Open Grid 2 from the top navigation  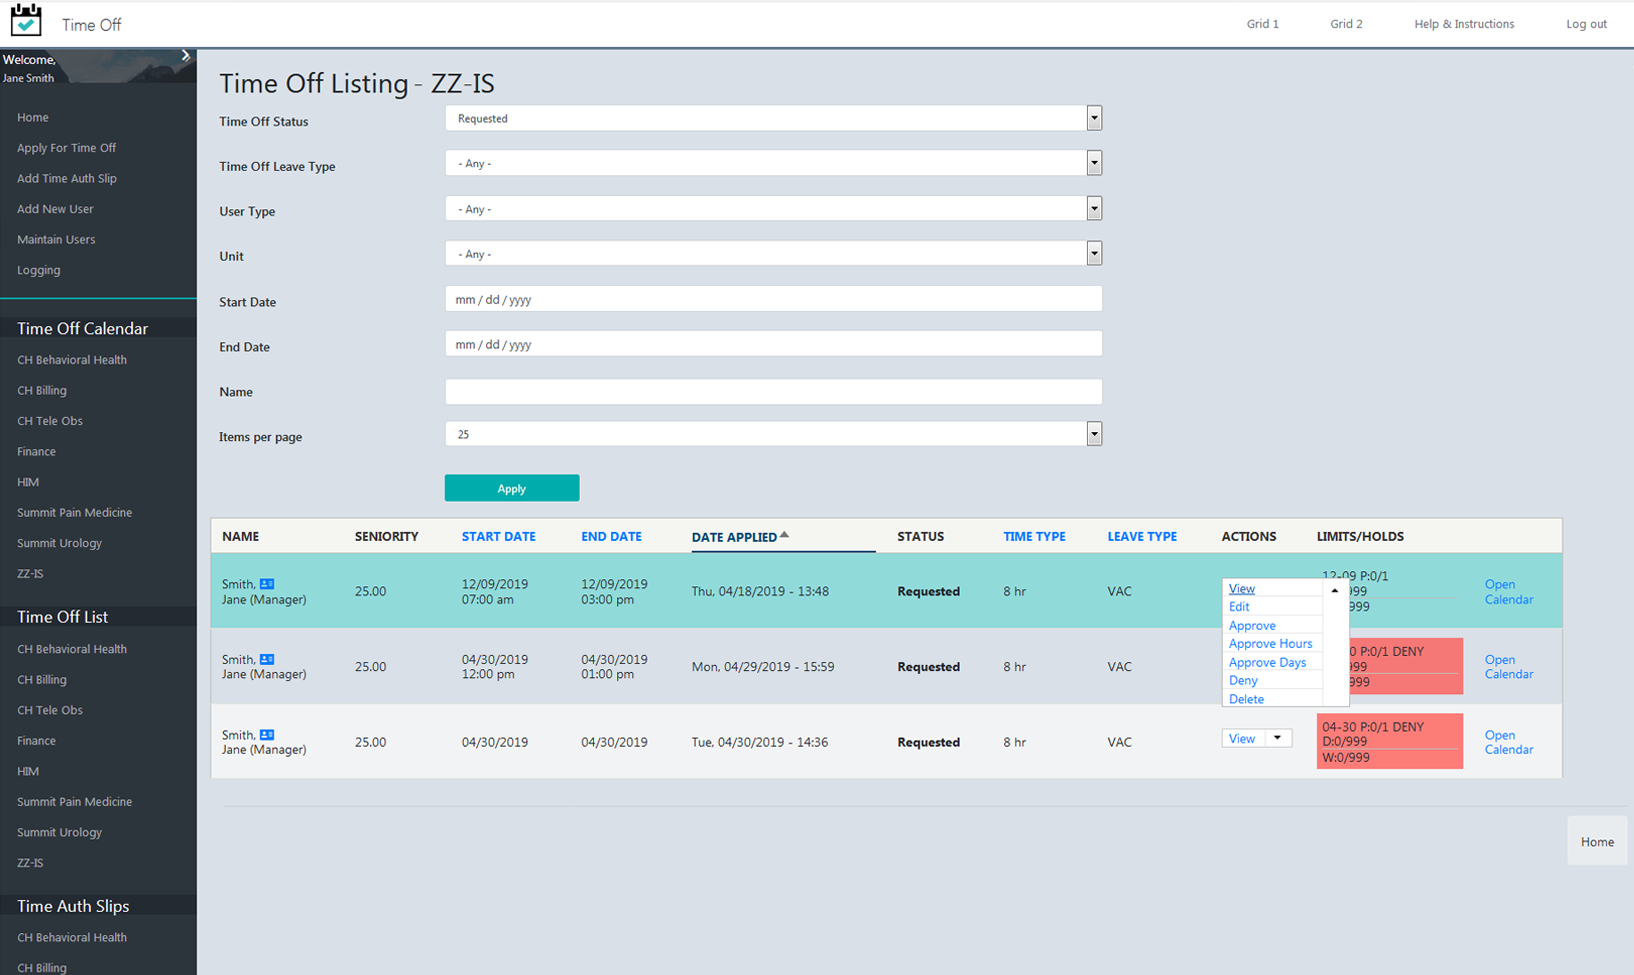(x=1345, y=23)
